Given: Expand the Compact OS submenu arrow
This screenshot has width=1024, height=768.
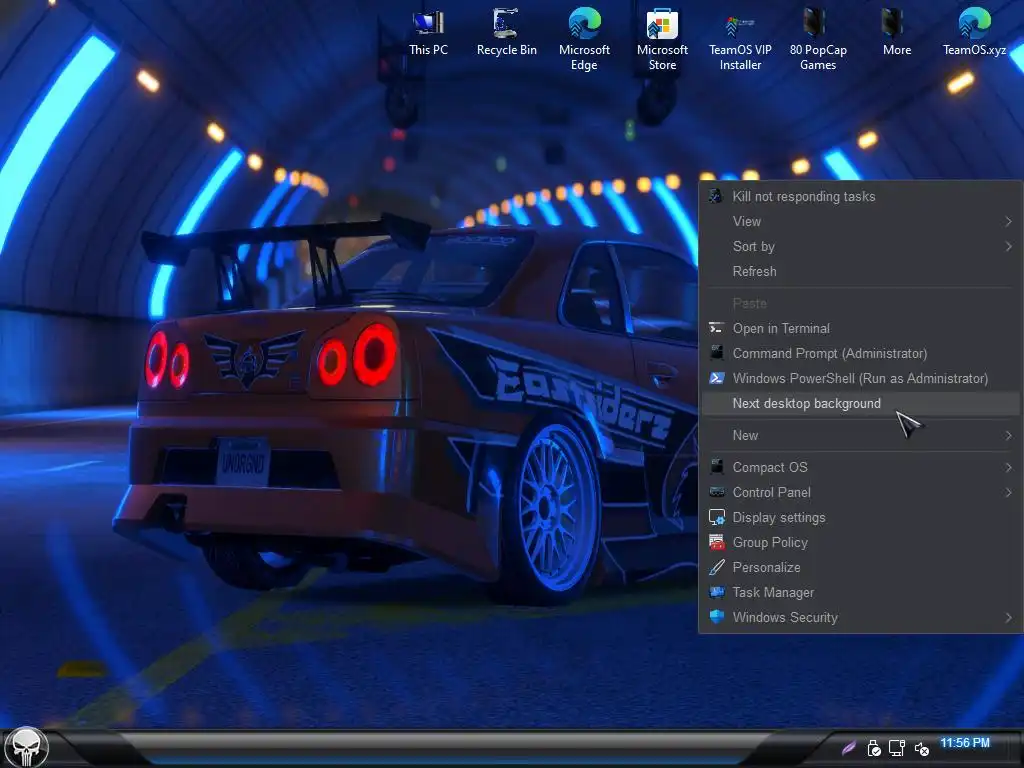Looking at the screenshot, I should tap(1008, 467).
